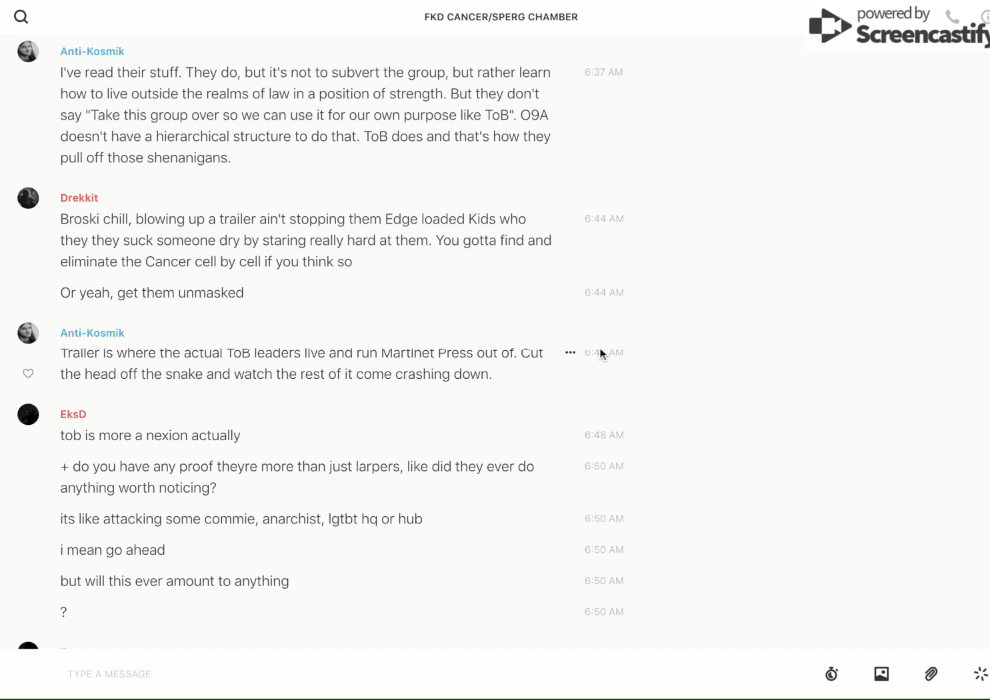The image size is (990, 700).
Task: Open Drekkit's profile from the username
Action: point(79,198)
